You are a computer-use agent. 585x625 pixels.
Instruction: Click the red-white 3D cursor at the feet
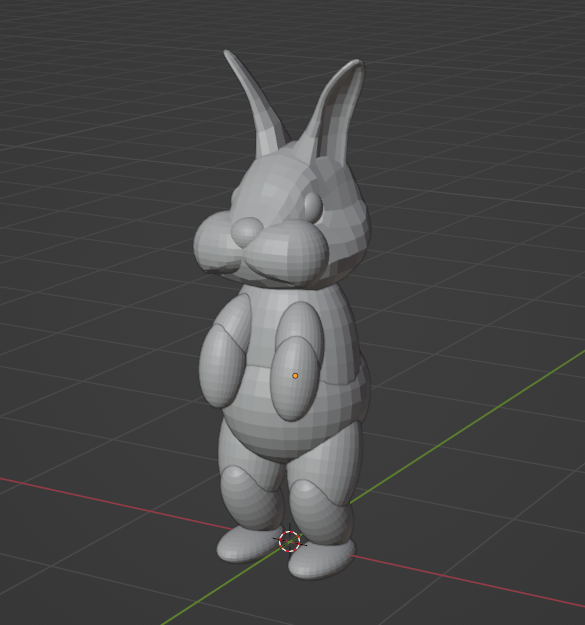click(289, 541)
